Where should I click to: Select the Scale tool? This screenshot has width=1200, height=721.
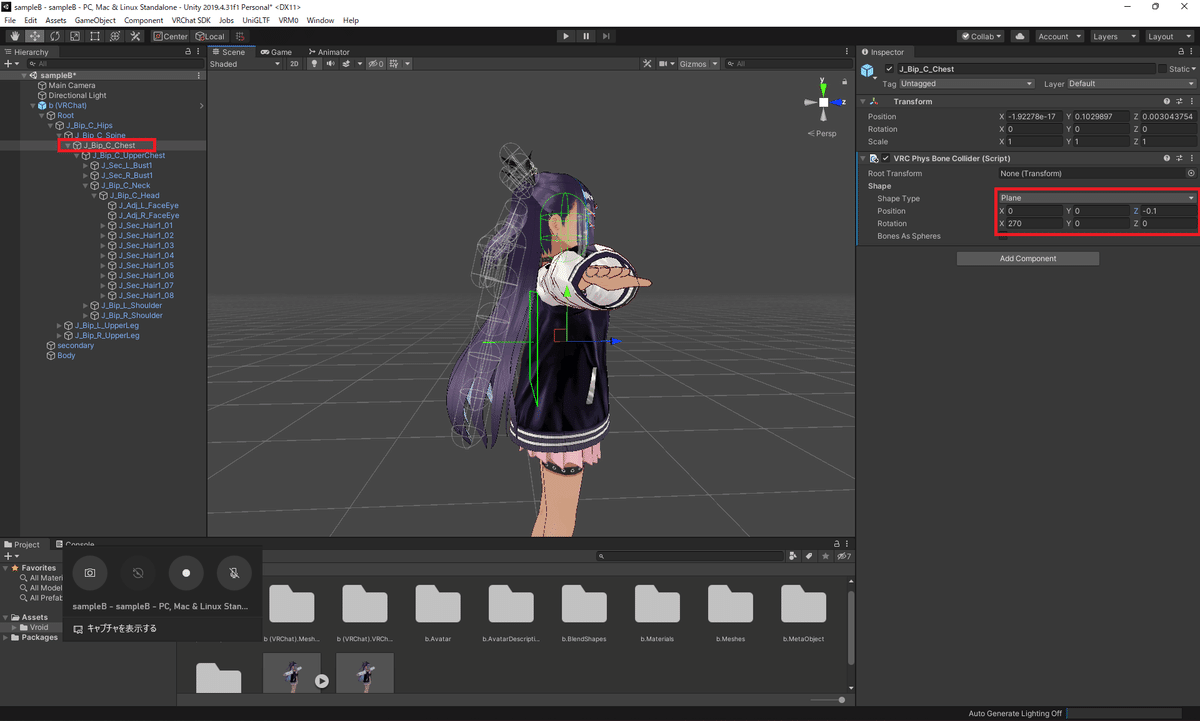[x=74, y=36]
